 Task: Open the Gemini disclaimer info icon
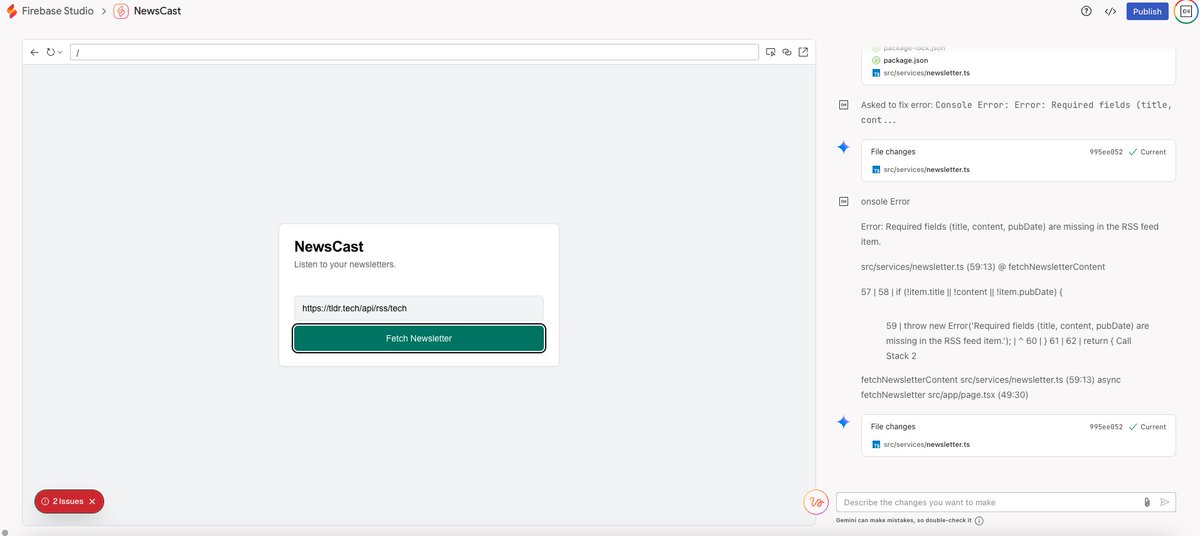click(x=979, y=520)
